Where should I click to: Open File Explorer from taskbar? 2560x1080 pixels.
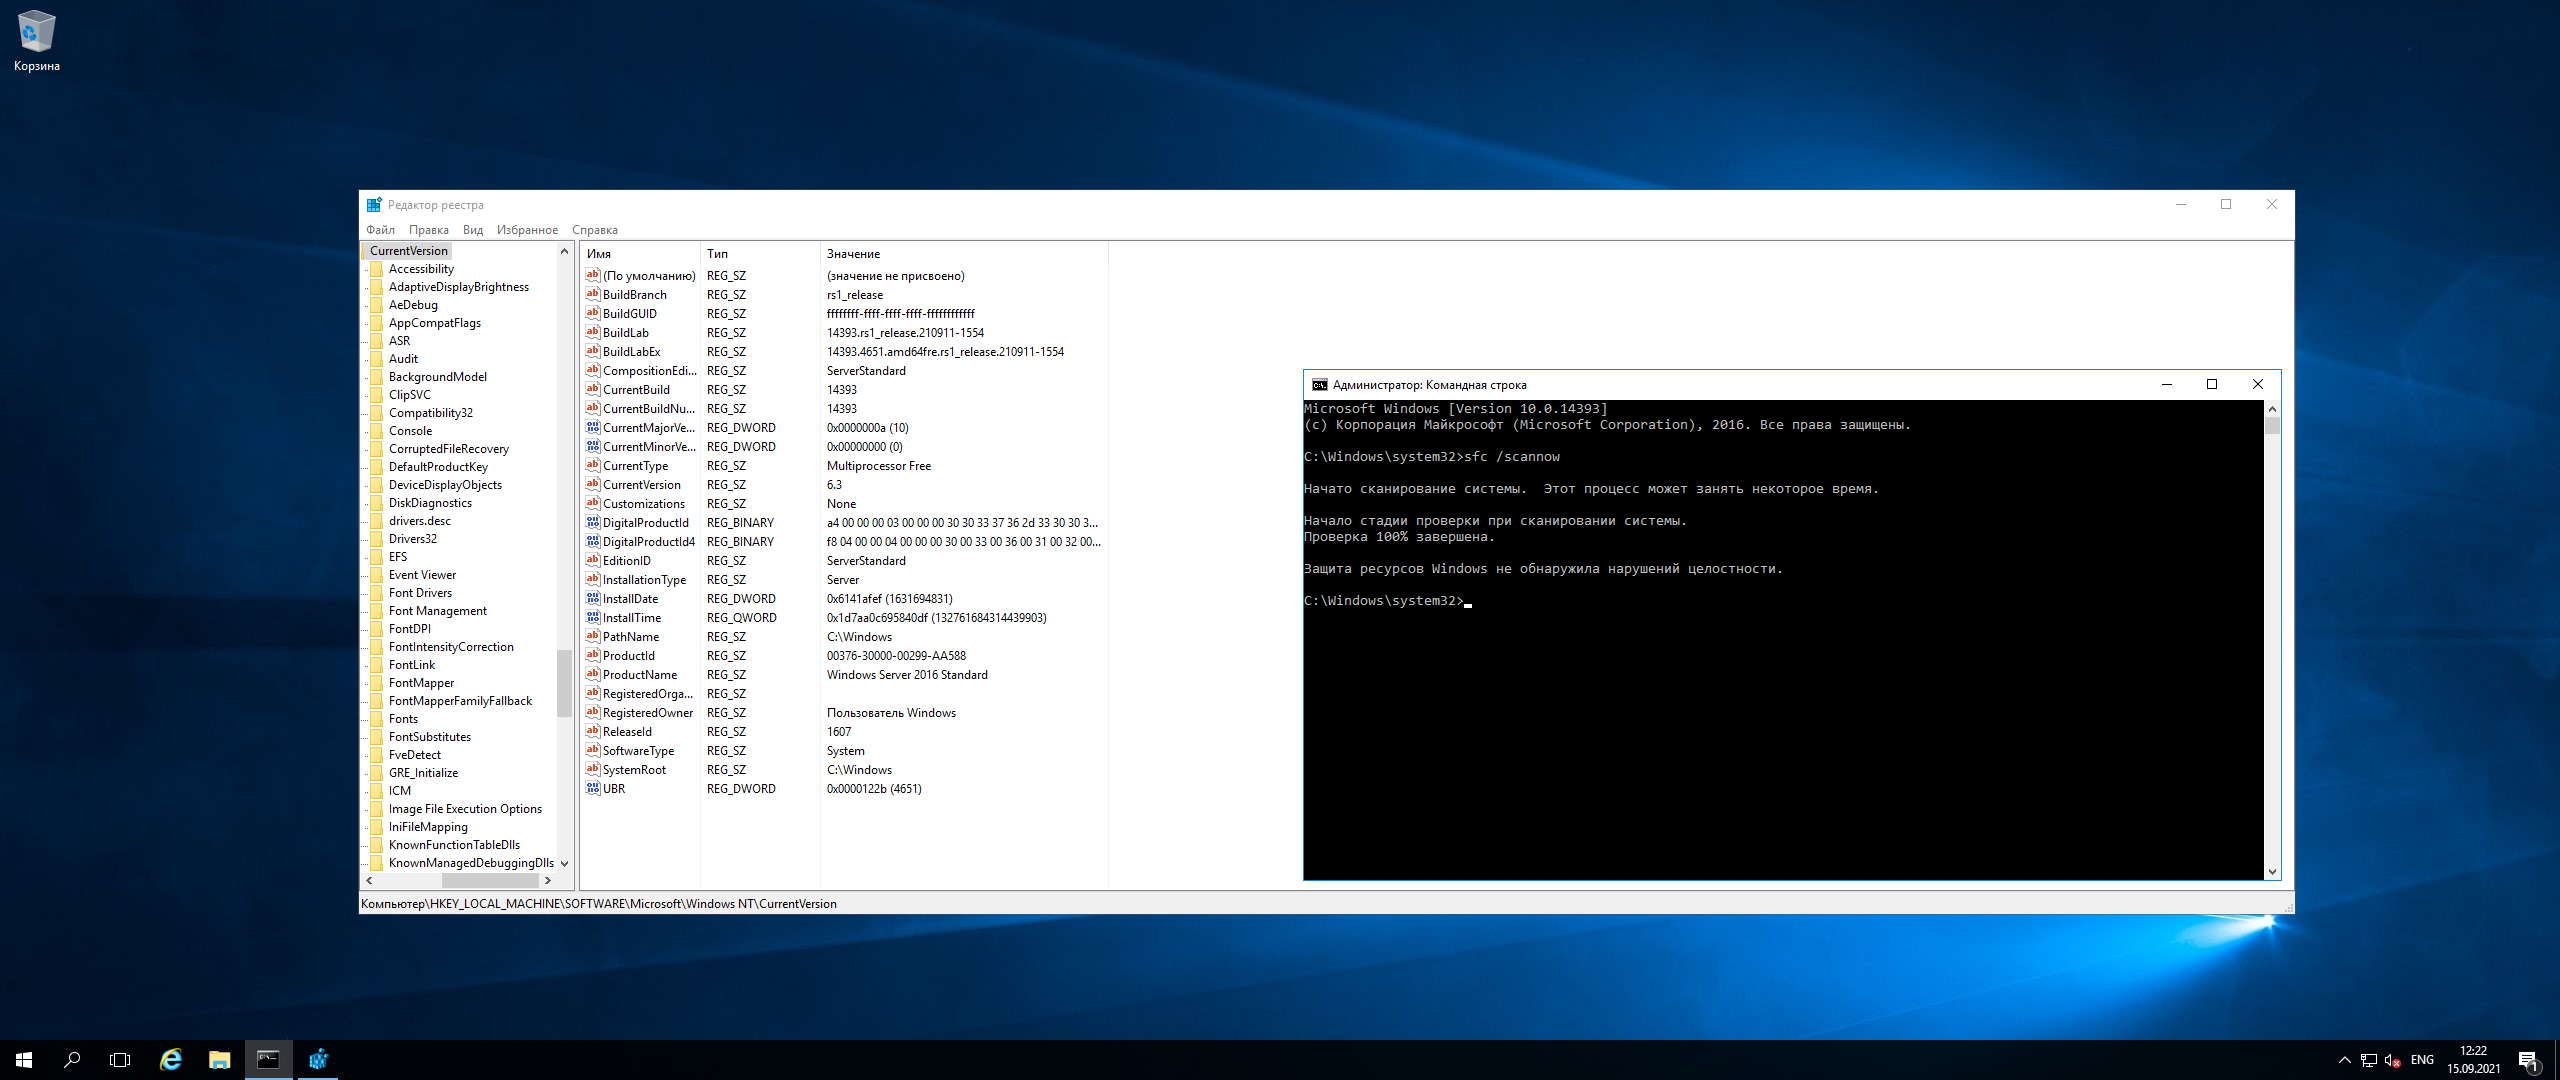pyautogui.click(x=220, y=1060)
